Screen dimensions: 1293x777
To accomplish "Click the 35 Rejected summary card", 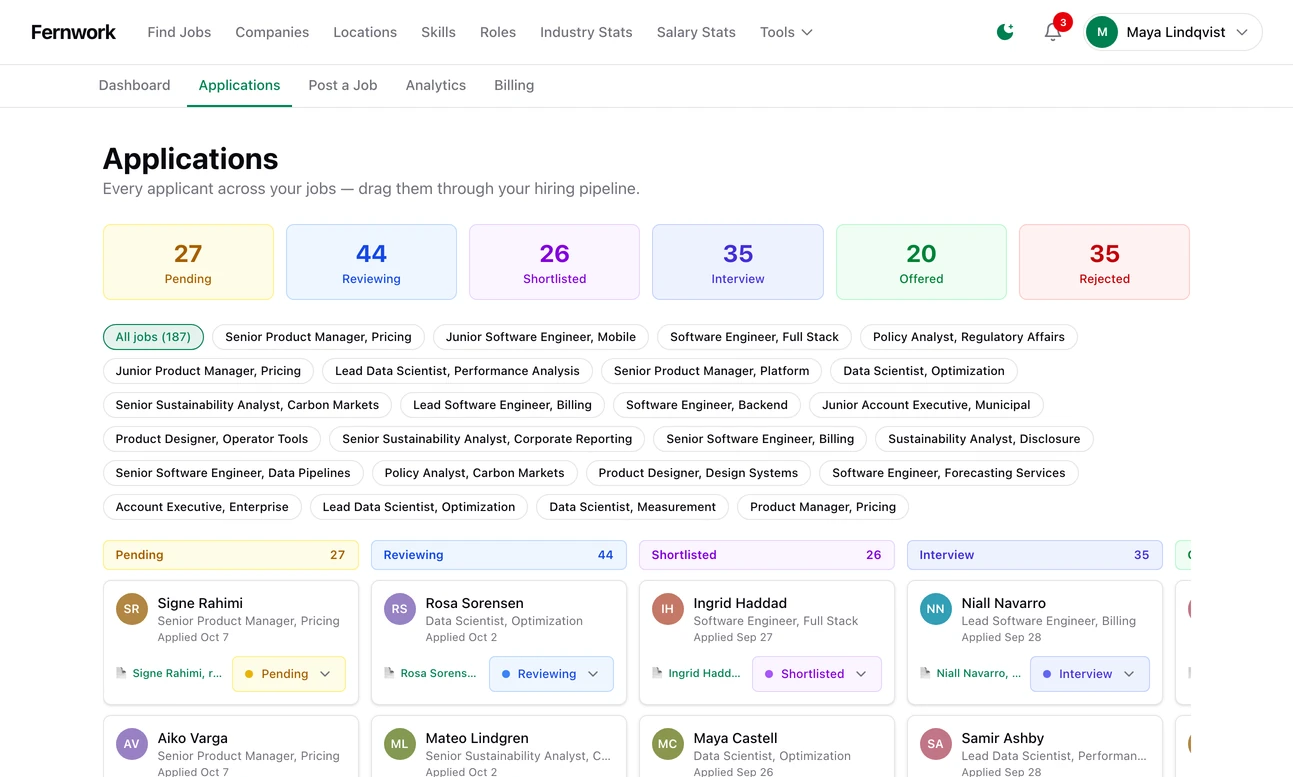I will tap(1104, 262).
